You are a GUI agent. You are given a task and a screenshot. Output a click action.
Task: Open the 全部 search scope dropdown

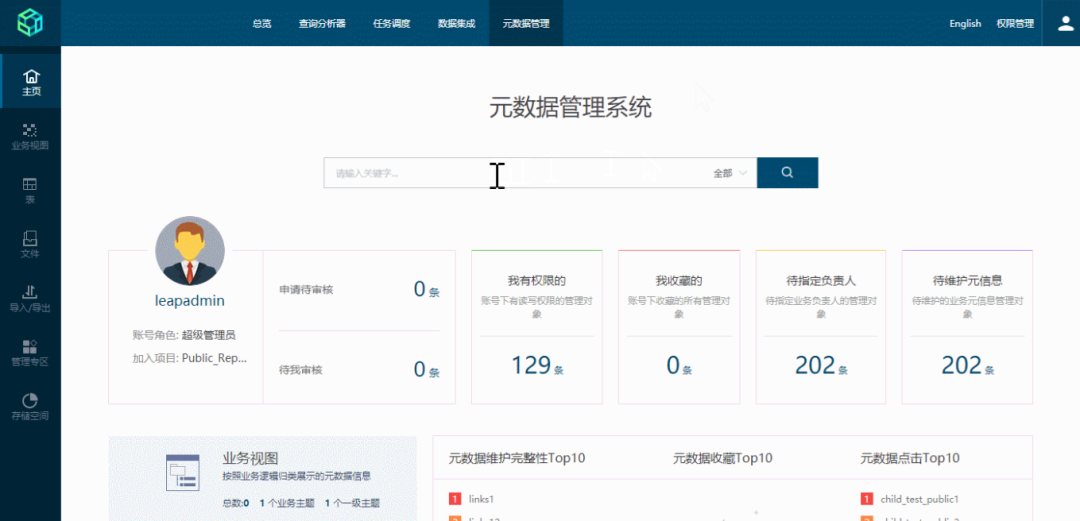pyautogui.click(x=730, y=173)
